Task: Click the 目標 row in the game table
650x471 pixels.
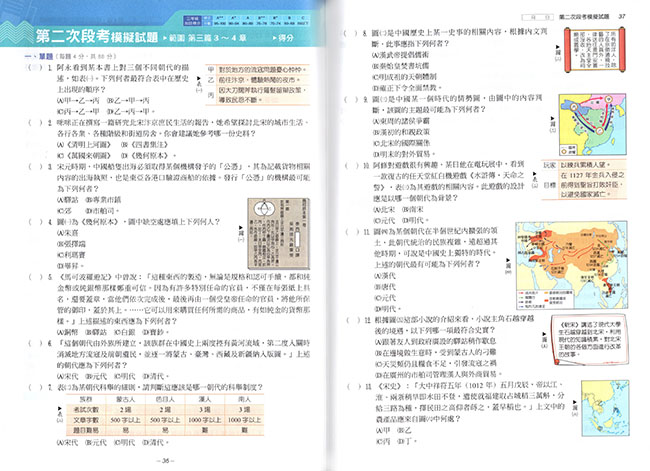Action: click(584, 185)
